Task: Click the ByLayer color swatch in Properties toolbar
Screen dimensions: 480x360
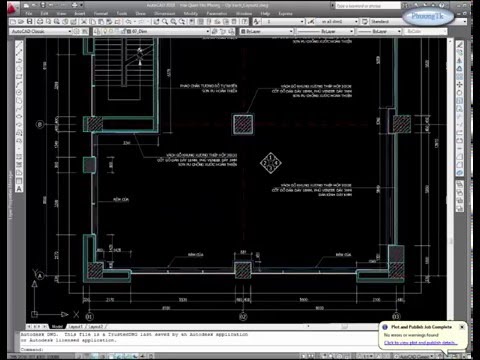Action: coord(243,31)
